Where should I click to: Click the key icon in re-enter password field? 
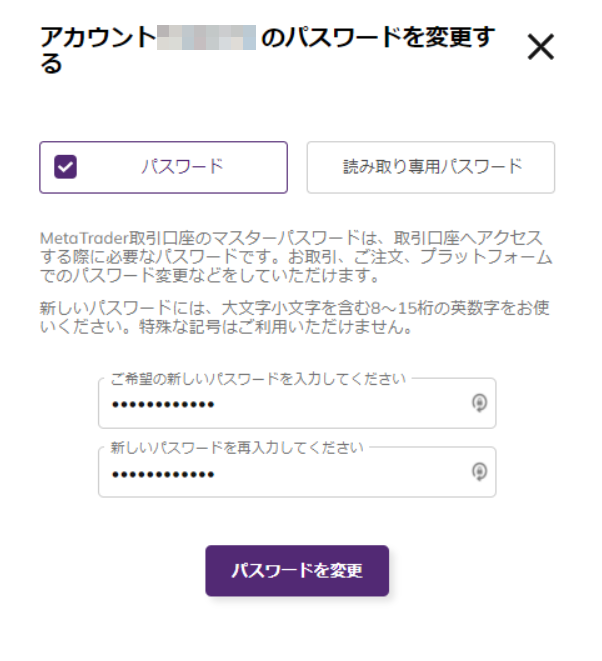coord(479,472)
